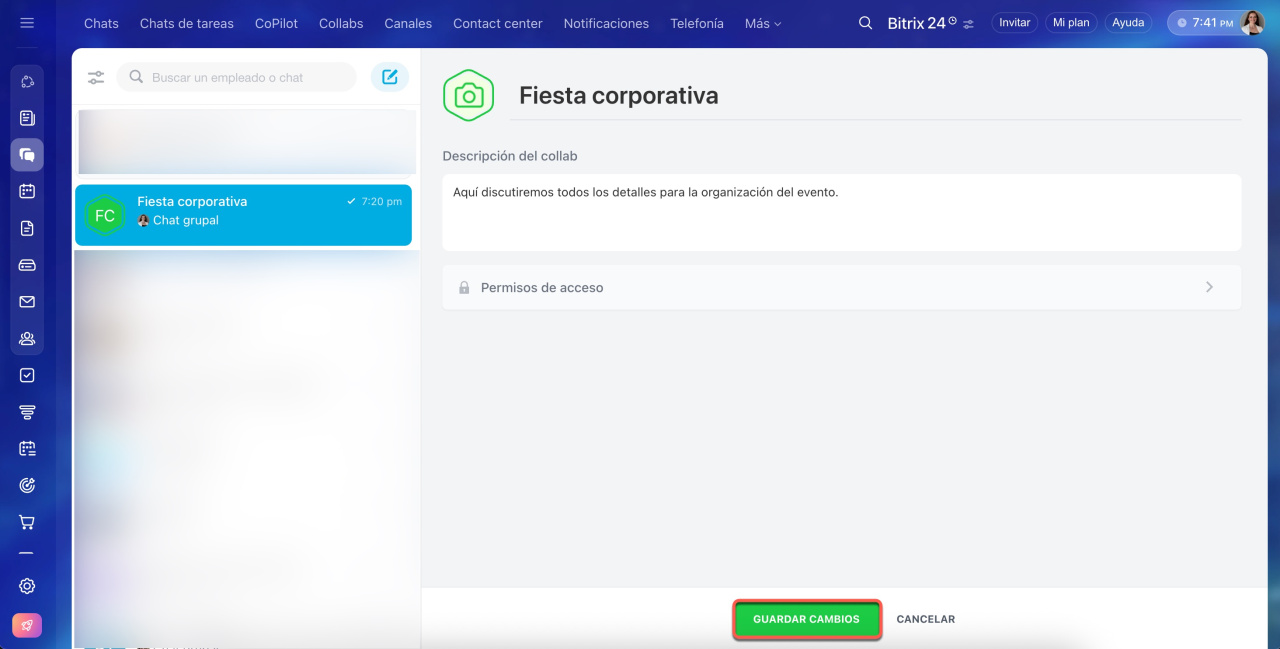Open the Calendar icon in the left sidebar
Viewport: 1280px width, 649px height.
tap(27, 191)
